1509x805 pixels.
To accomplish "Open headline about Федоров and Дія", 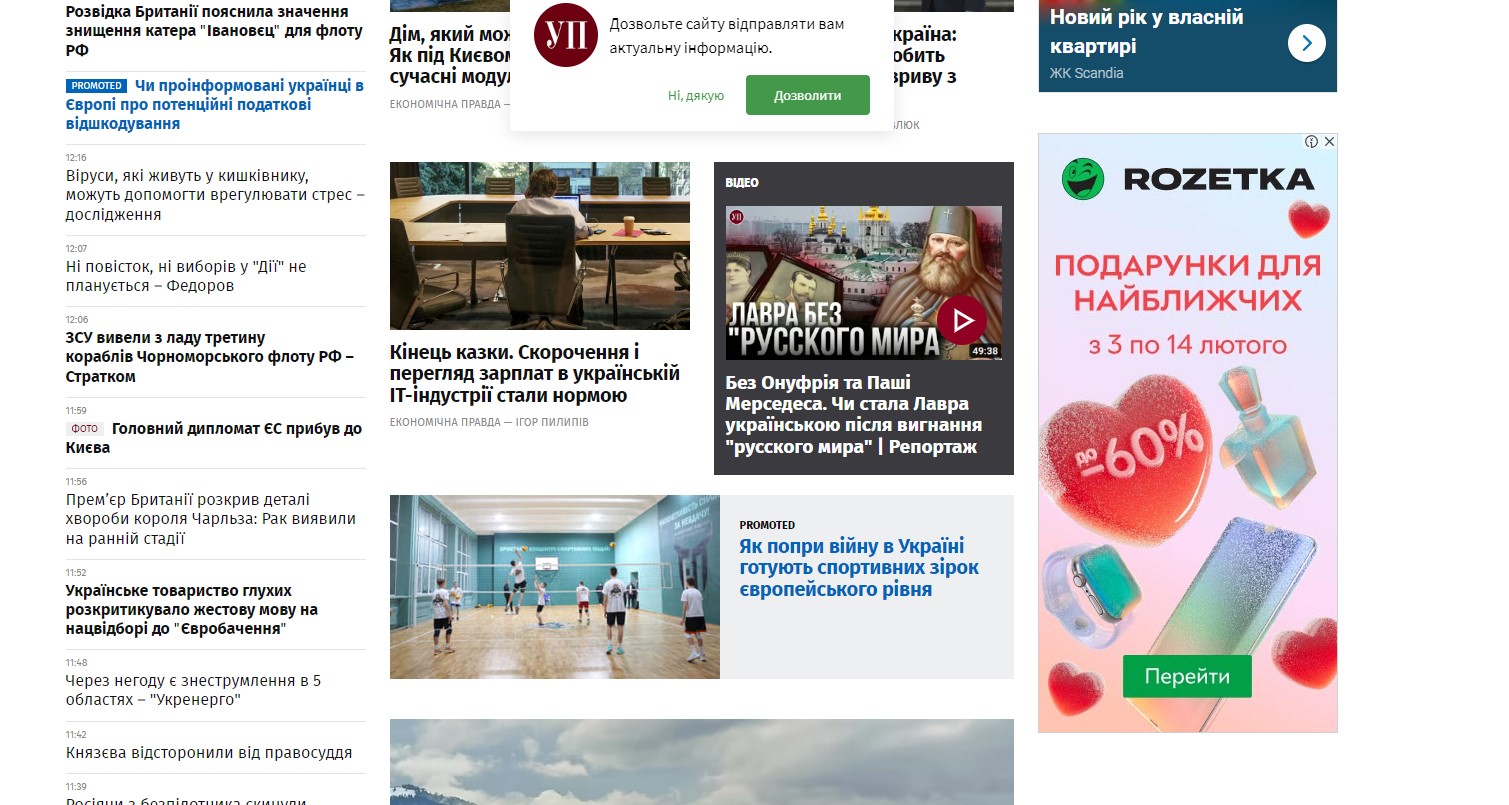I will (x=186, y=276).
